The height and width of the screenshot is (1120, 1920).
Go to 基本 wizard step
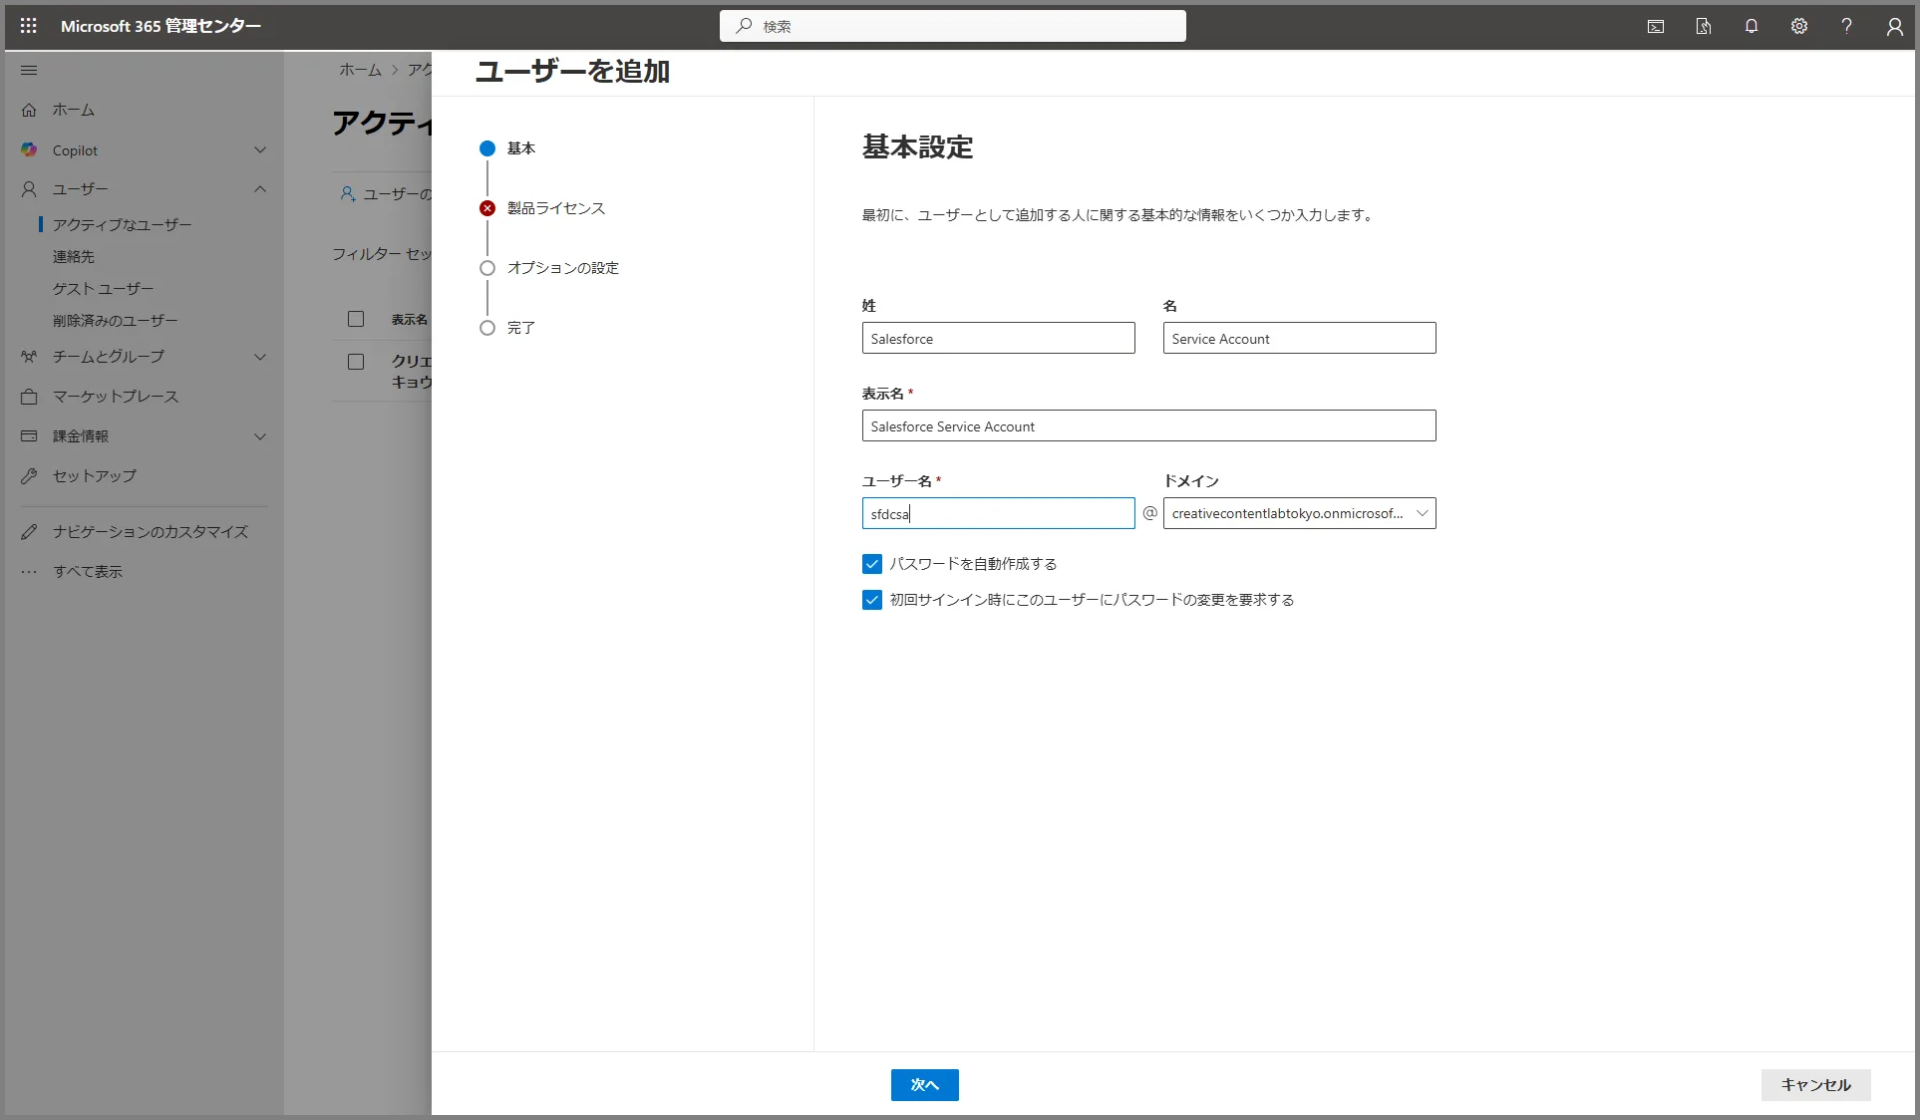(x=520, y=148)
